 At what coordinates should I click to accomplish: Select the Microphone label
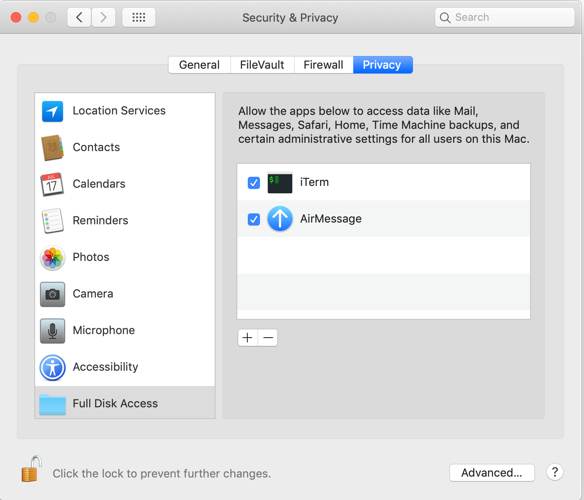coord(104,330)
